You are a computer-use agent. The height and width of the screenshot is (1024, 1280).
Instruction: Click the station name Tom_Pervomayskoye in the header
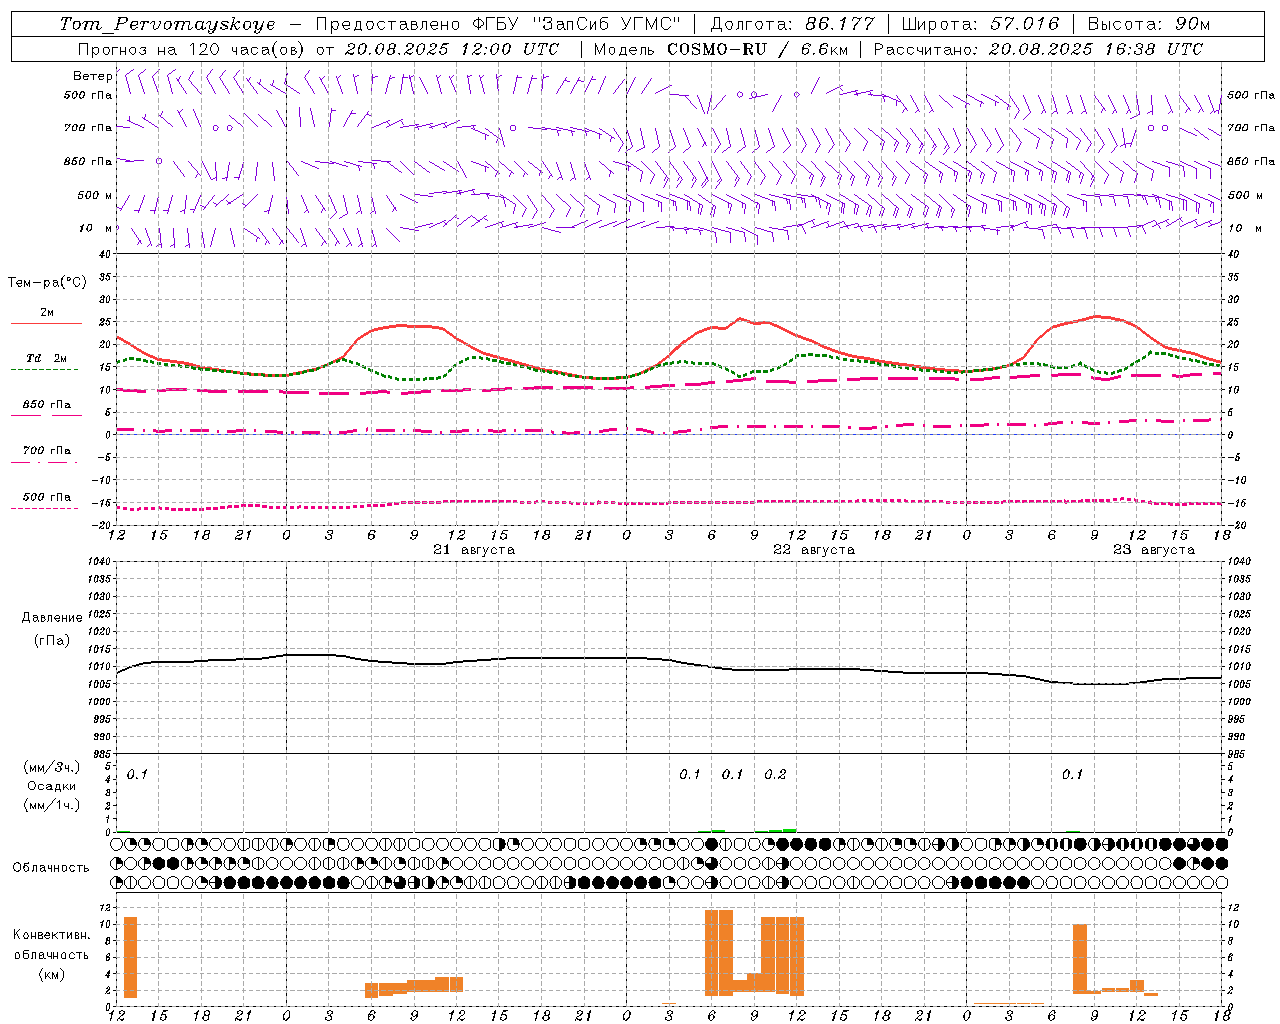(167, 24)
